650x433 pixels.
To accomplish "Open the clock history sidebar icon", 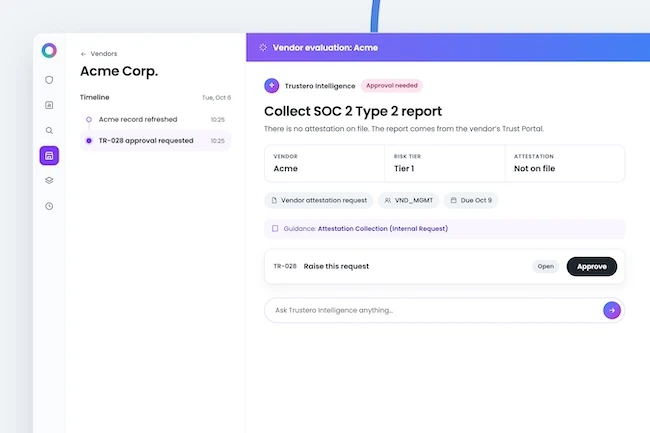I will tap(49, 206).
